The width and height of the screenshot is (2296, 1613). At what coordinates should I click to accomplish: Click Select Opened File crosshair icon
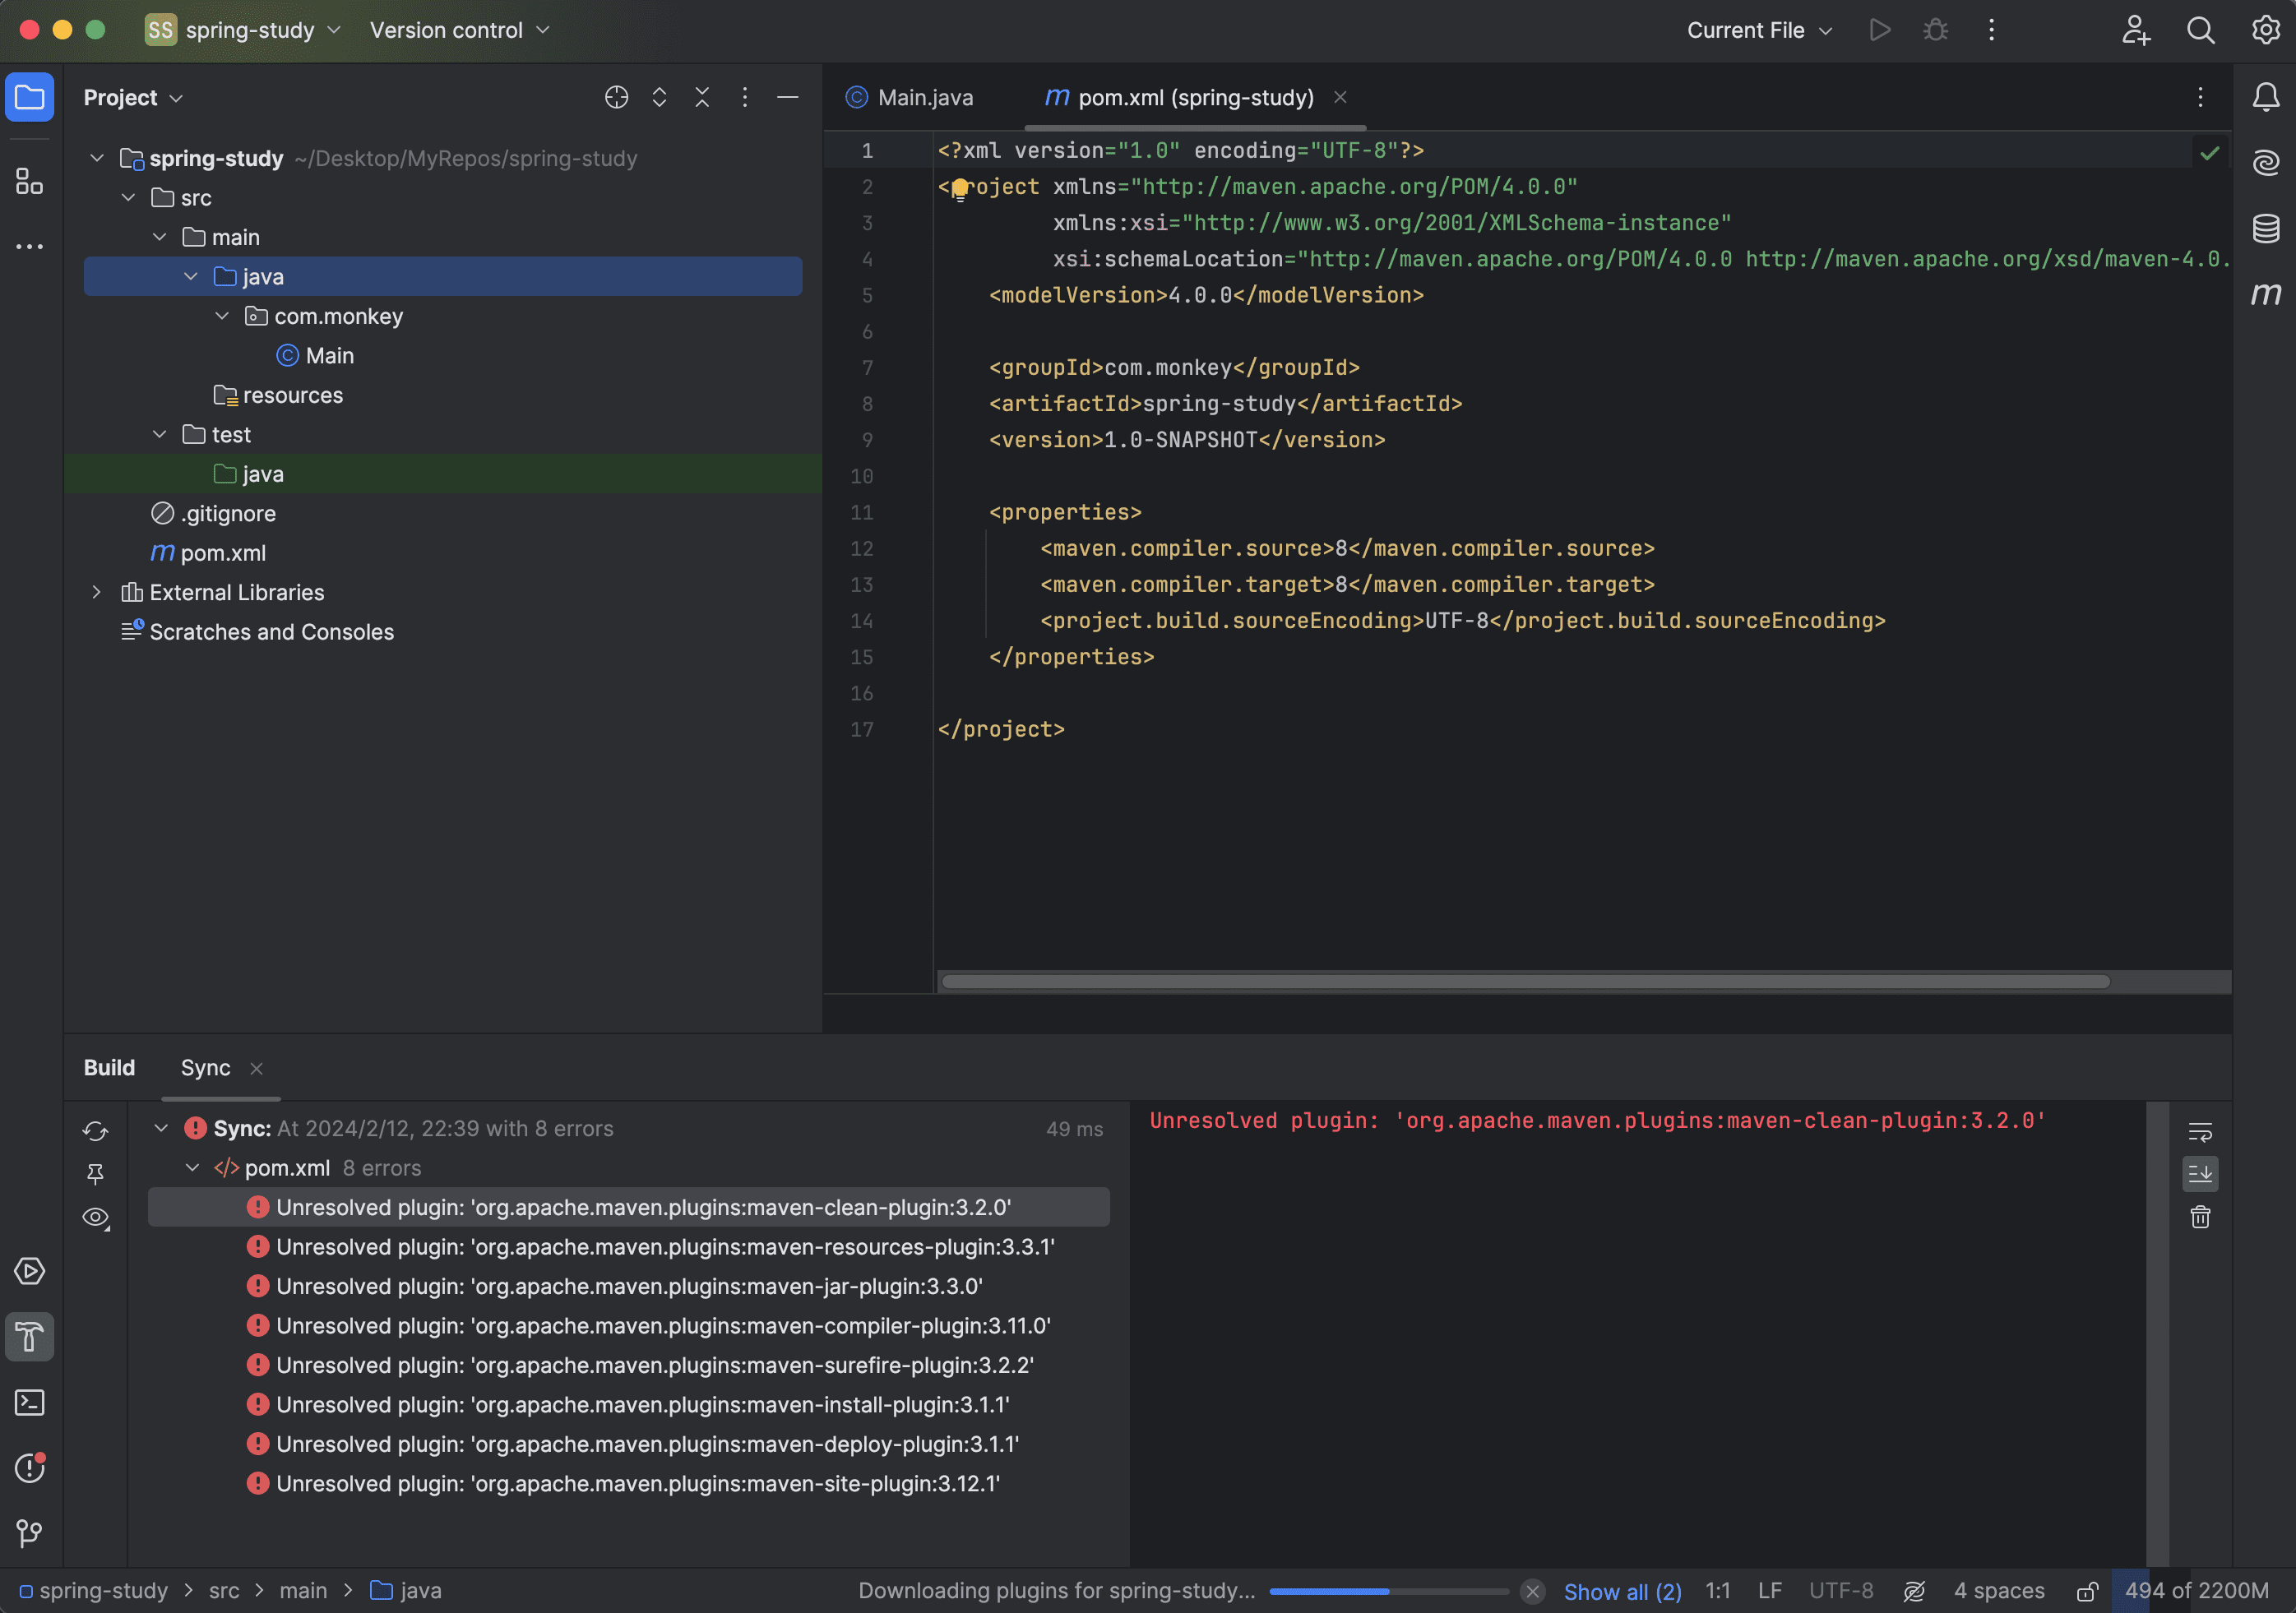[x=616, y=97]
